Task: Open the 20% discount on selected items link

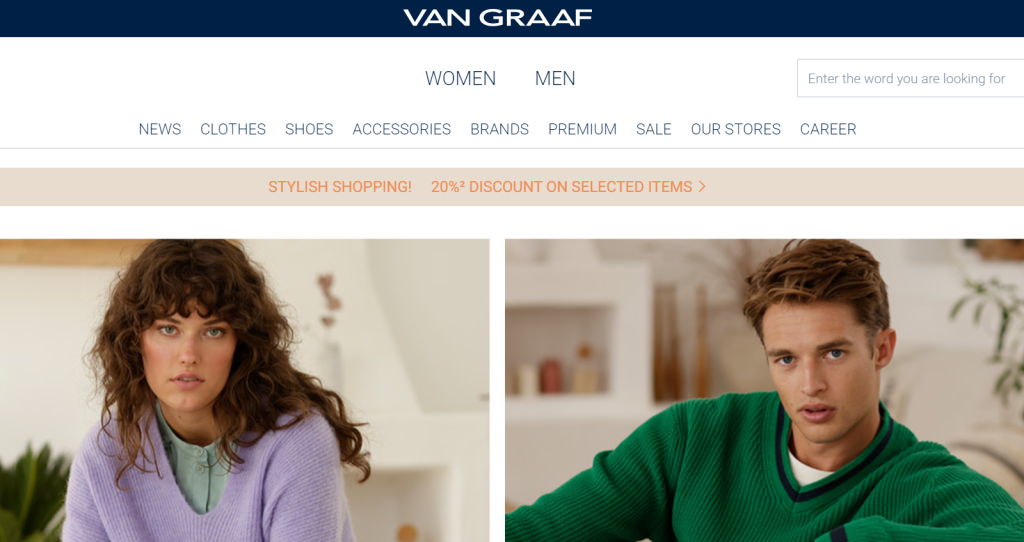Action: tap(562, 187)
